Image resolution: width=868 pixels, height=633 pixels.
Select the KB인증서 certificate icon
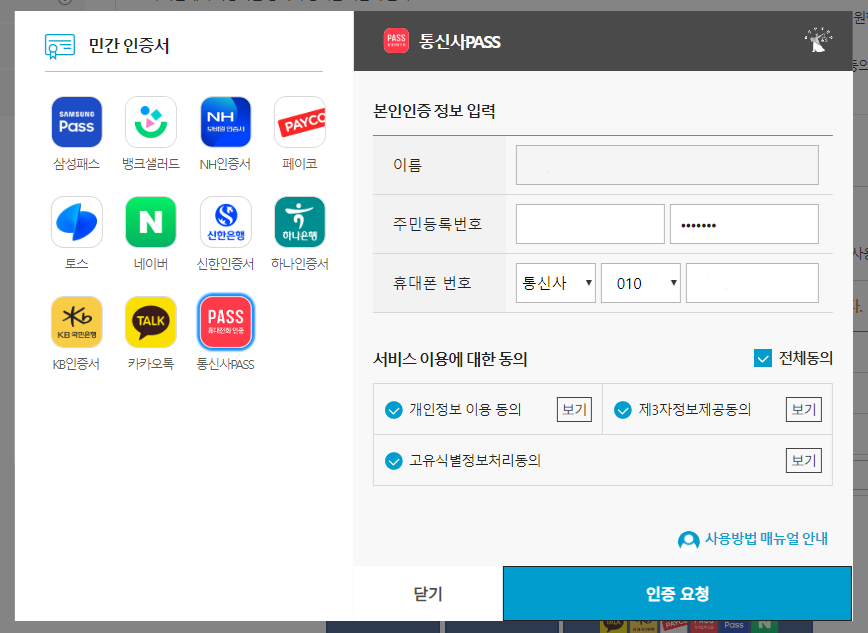(x=76, y=322)
